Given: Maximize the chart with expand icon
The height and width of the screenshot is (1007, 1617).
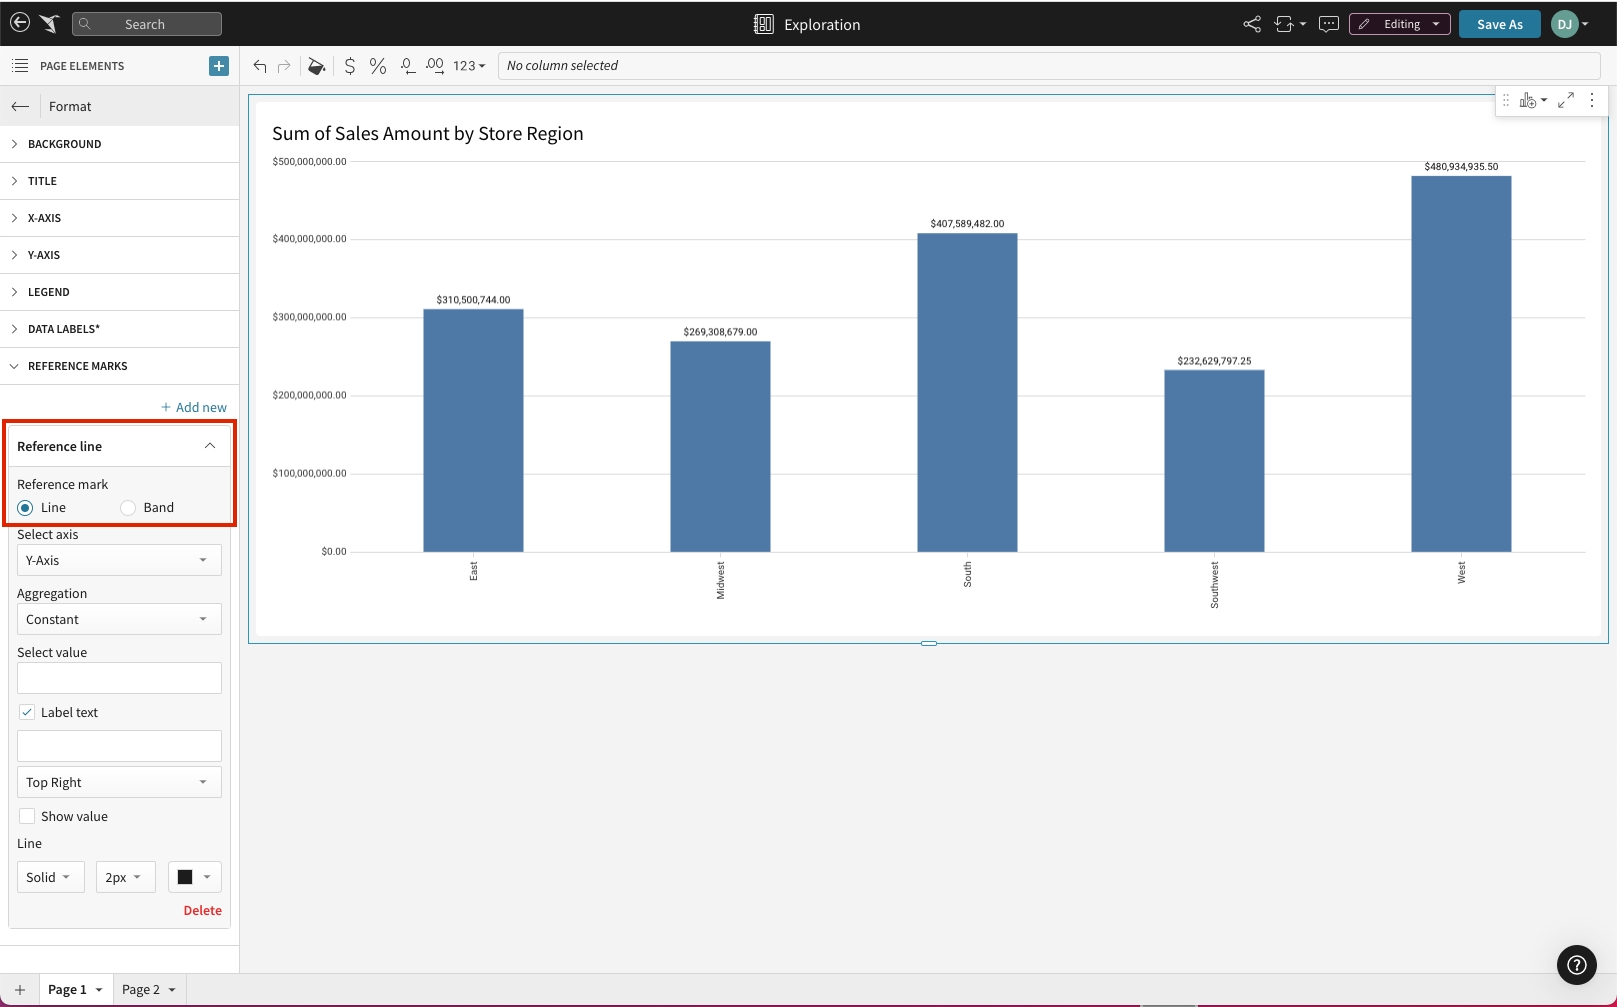Looking at the screenshot, I should point(1566,100).
